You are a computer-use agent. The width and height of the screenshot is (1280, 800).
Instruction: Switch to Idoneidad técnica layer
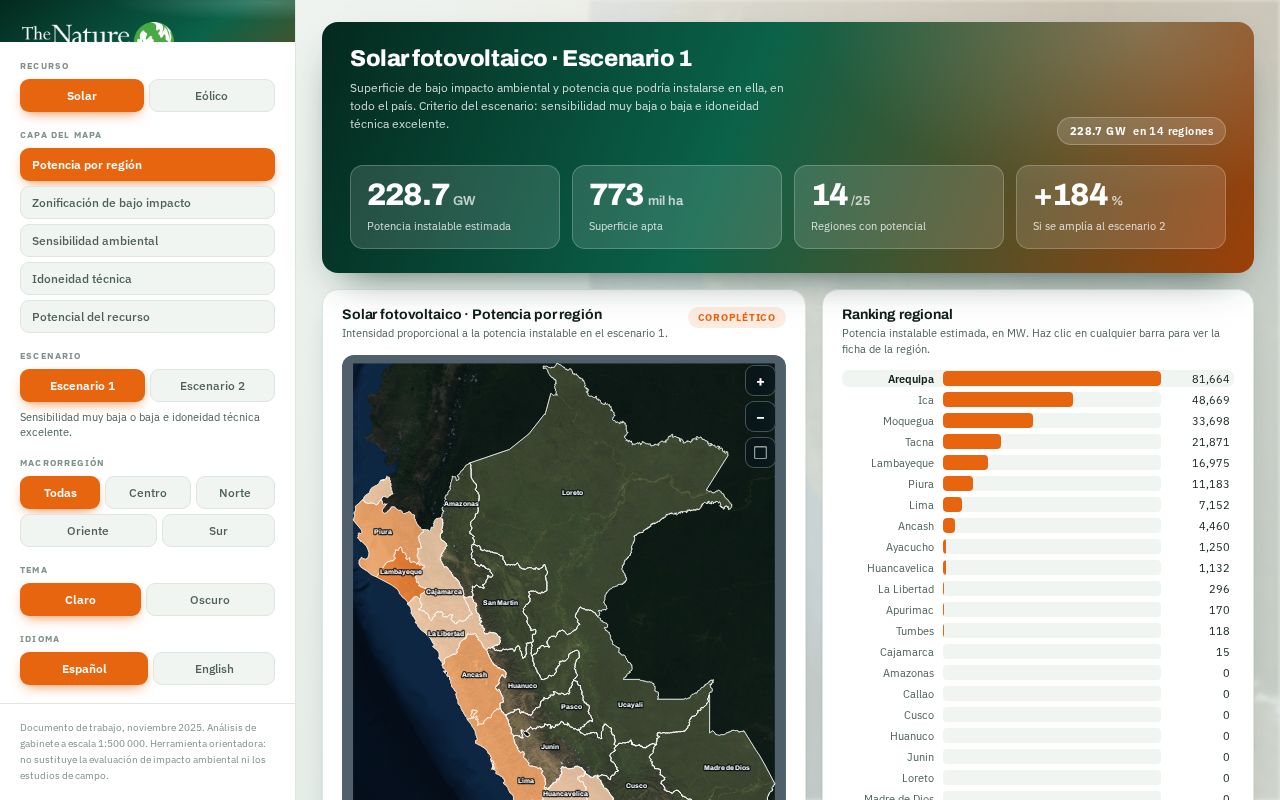[x=147, y=279]
